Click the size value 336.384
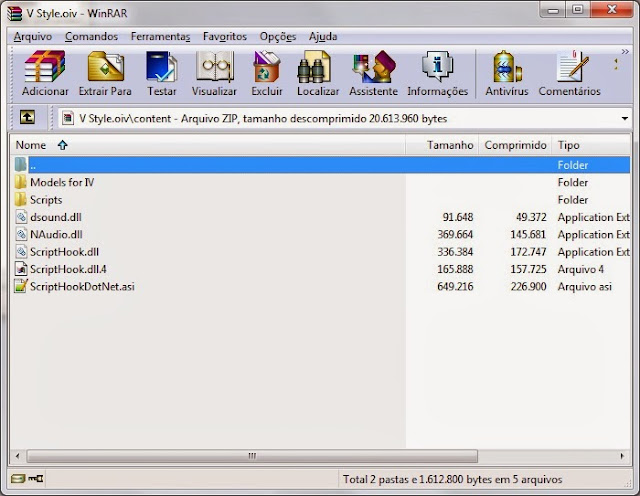 point(455,251)
